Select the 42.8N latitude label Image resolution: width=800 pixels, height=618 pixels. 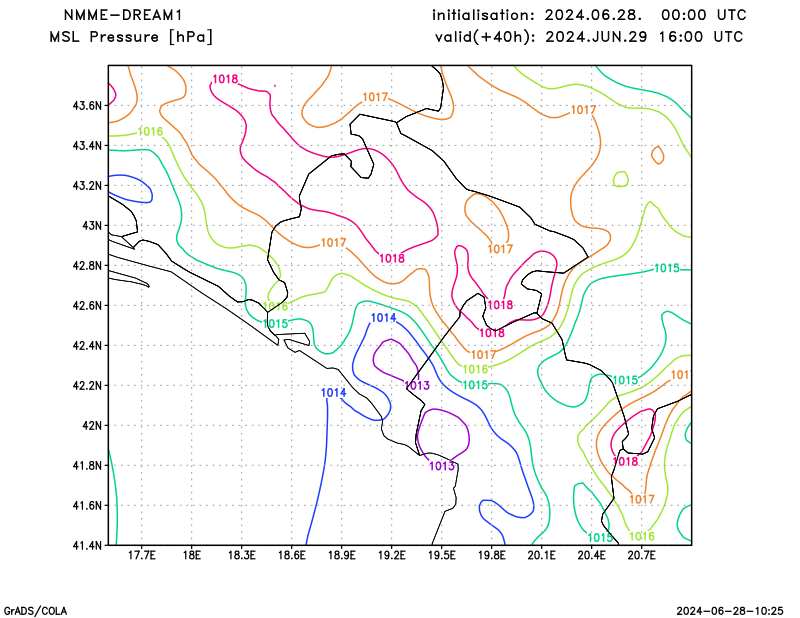point(87,266)
